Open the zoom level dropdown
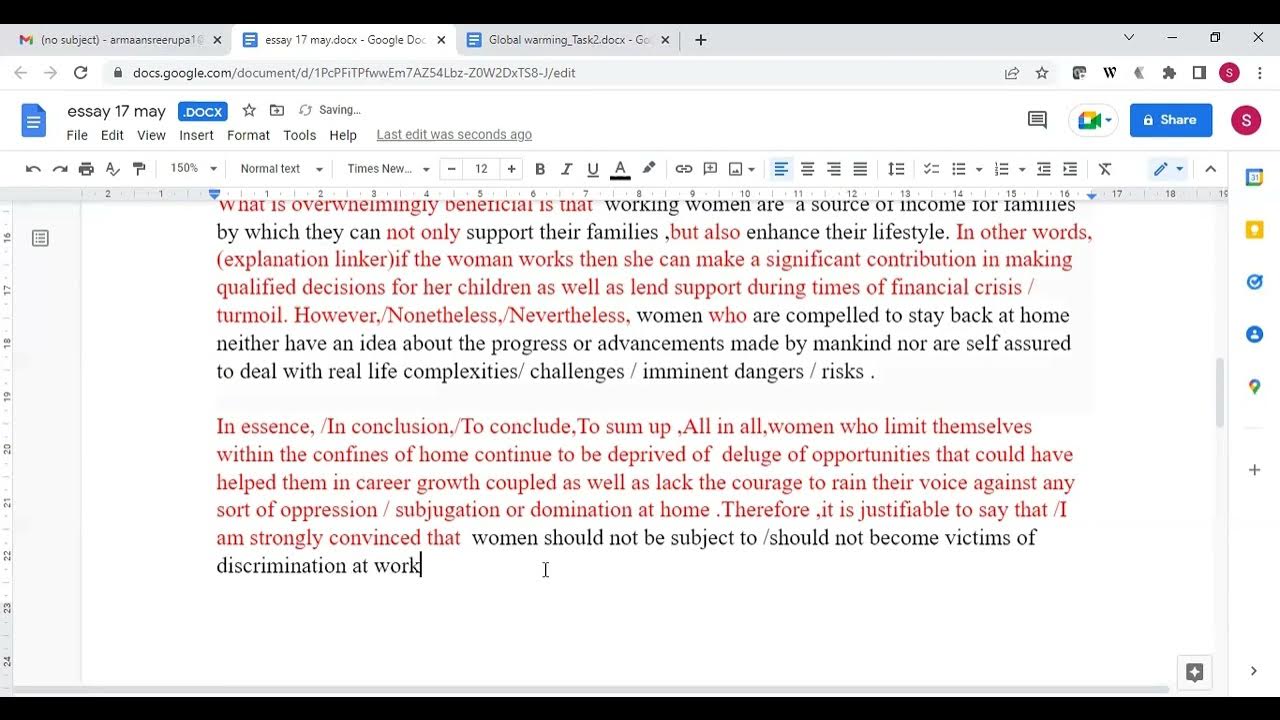Screen dimensions: 1280x720 (193, 169)
